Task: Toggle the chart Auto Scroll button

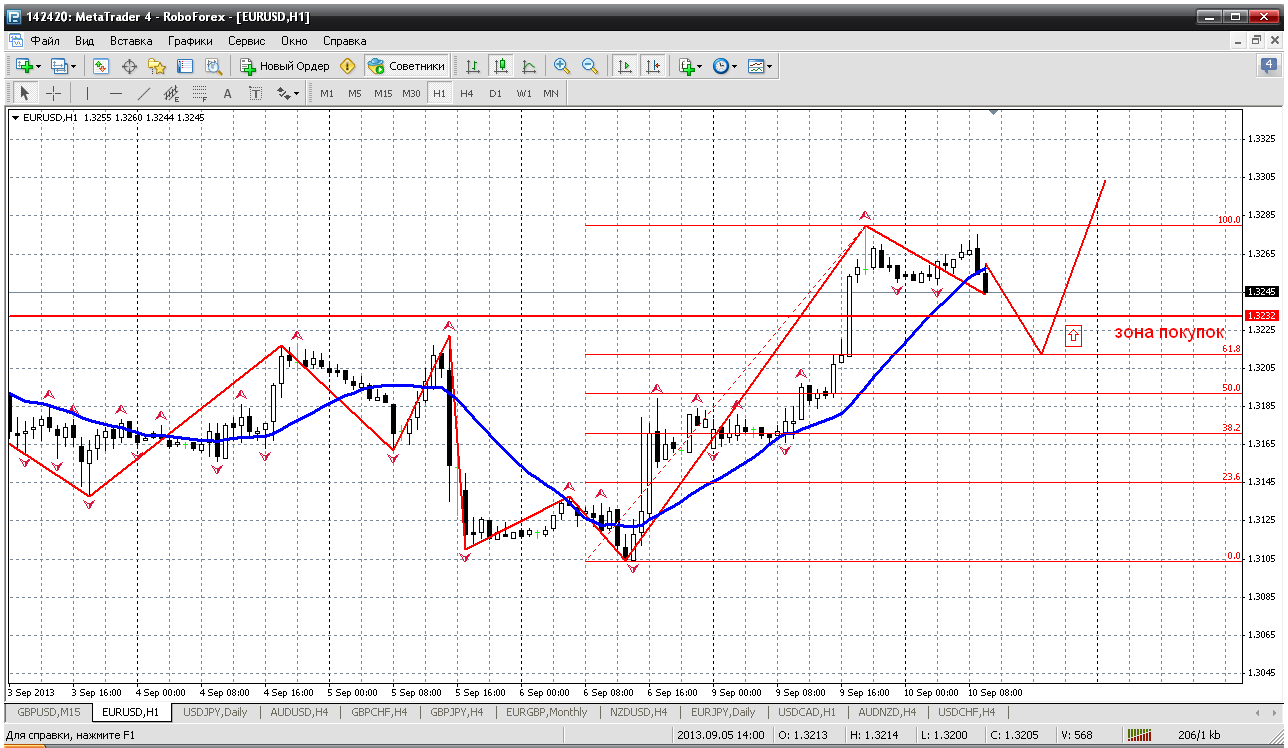Action: click(625, 66)
